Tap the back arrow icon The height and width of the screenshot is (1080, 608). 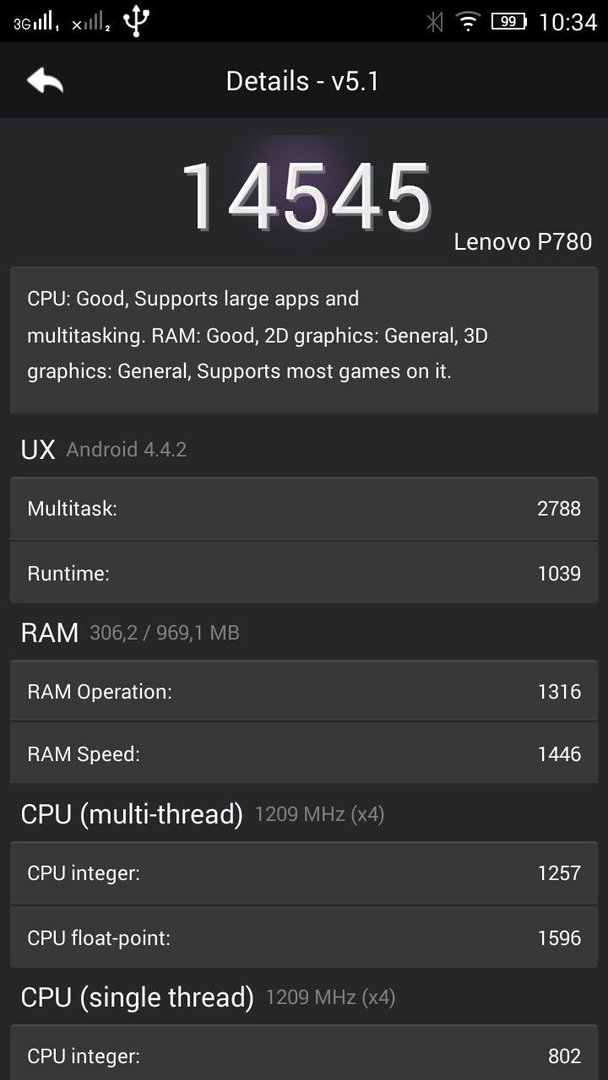tap(45, 81)
